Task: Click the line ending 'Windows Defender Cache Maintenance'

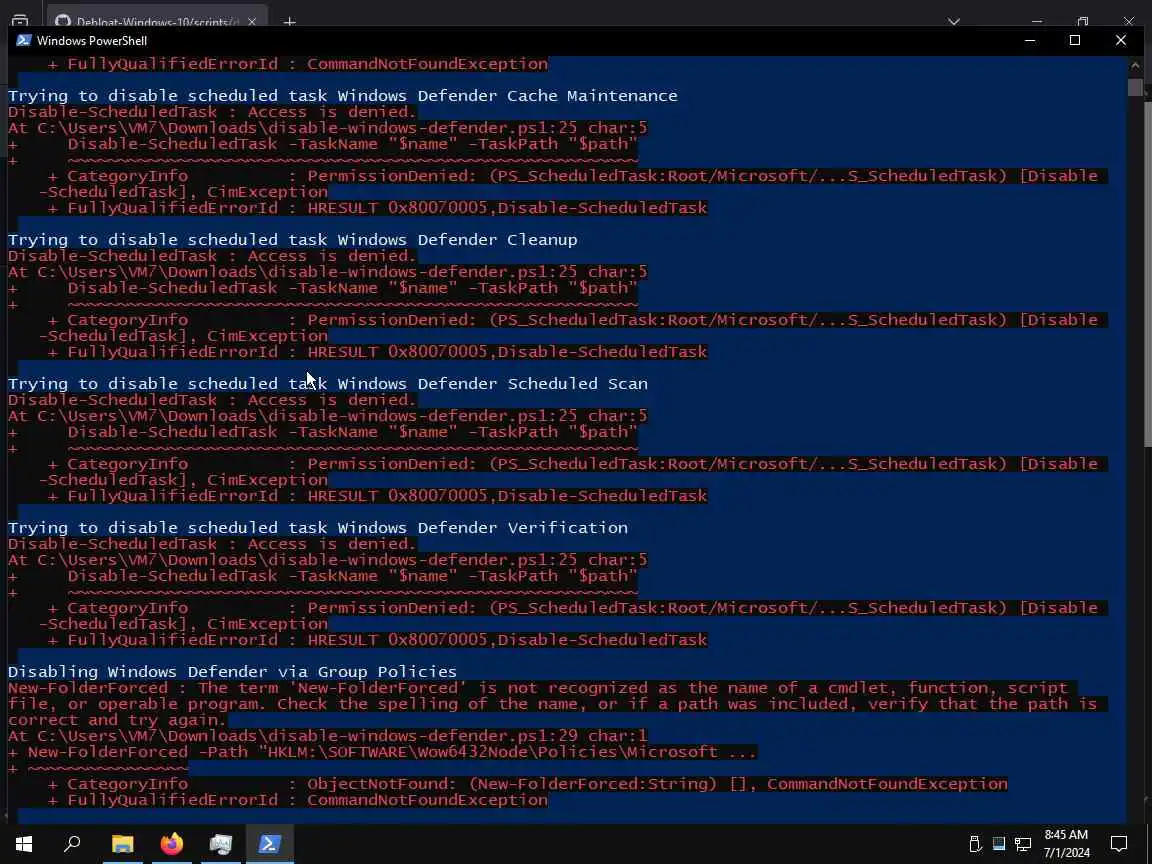Action: [342, 96]
